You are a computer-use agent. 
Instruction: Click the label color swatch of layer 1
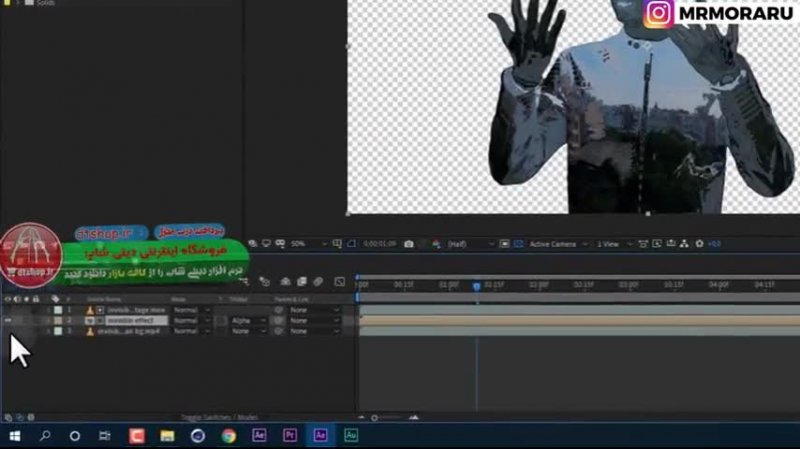(x=58, y=310)
